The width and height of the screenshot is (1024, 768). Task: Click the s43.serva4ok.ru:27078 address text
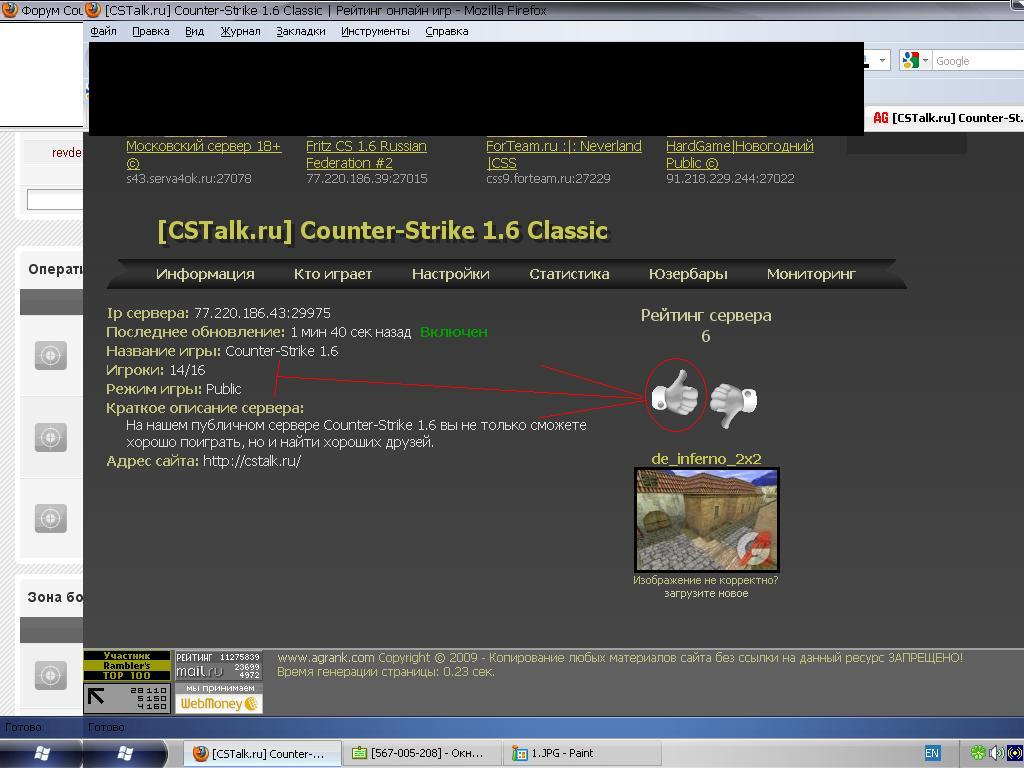189,178
